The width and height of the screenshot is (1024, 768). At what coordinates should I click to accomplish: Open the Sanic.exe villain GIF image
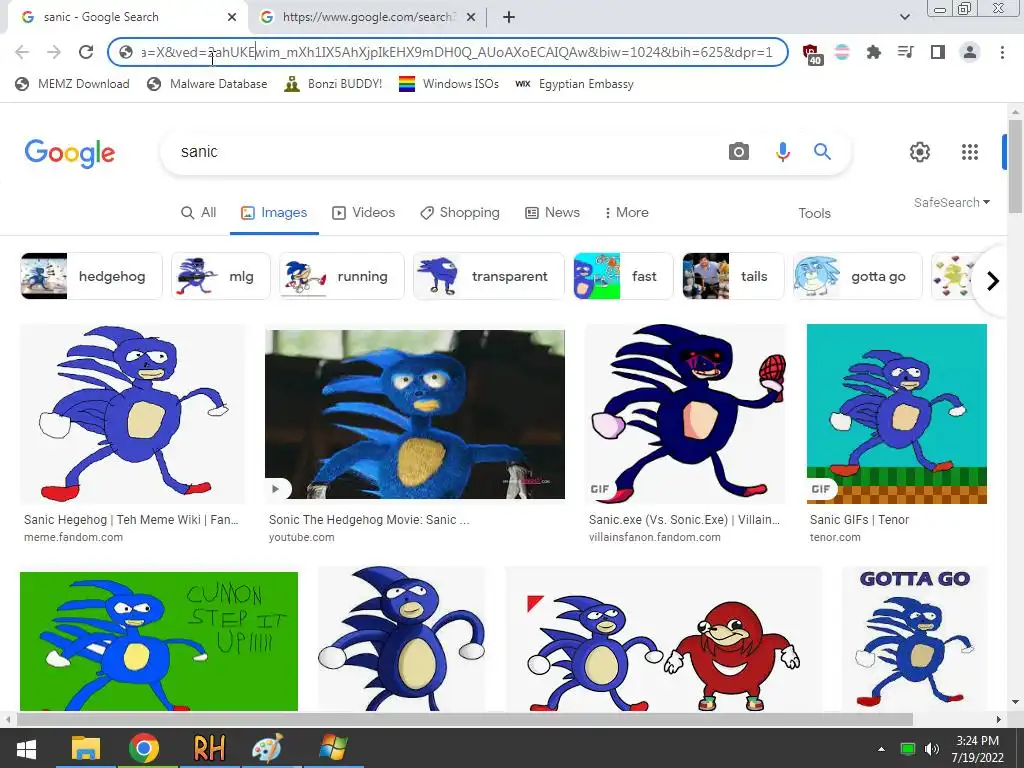click(685, 413)
